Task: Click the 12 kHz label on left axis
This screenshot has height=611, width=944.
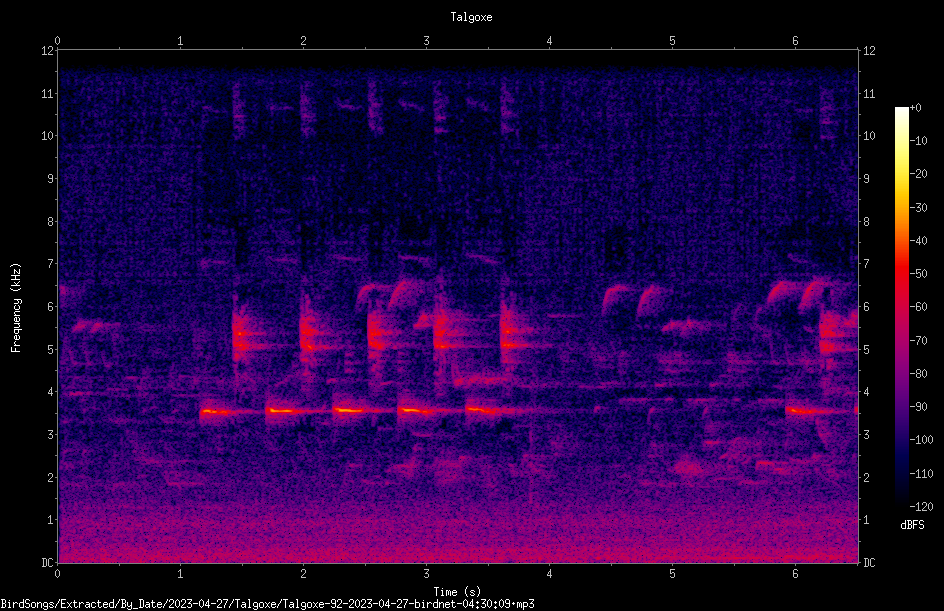Action: (x=47, y=51)
